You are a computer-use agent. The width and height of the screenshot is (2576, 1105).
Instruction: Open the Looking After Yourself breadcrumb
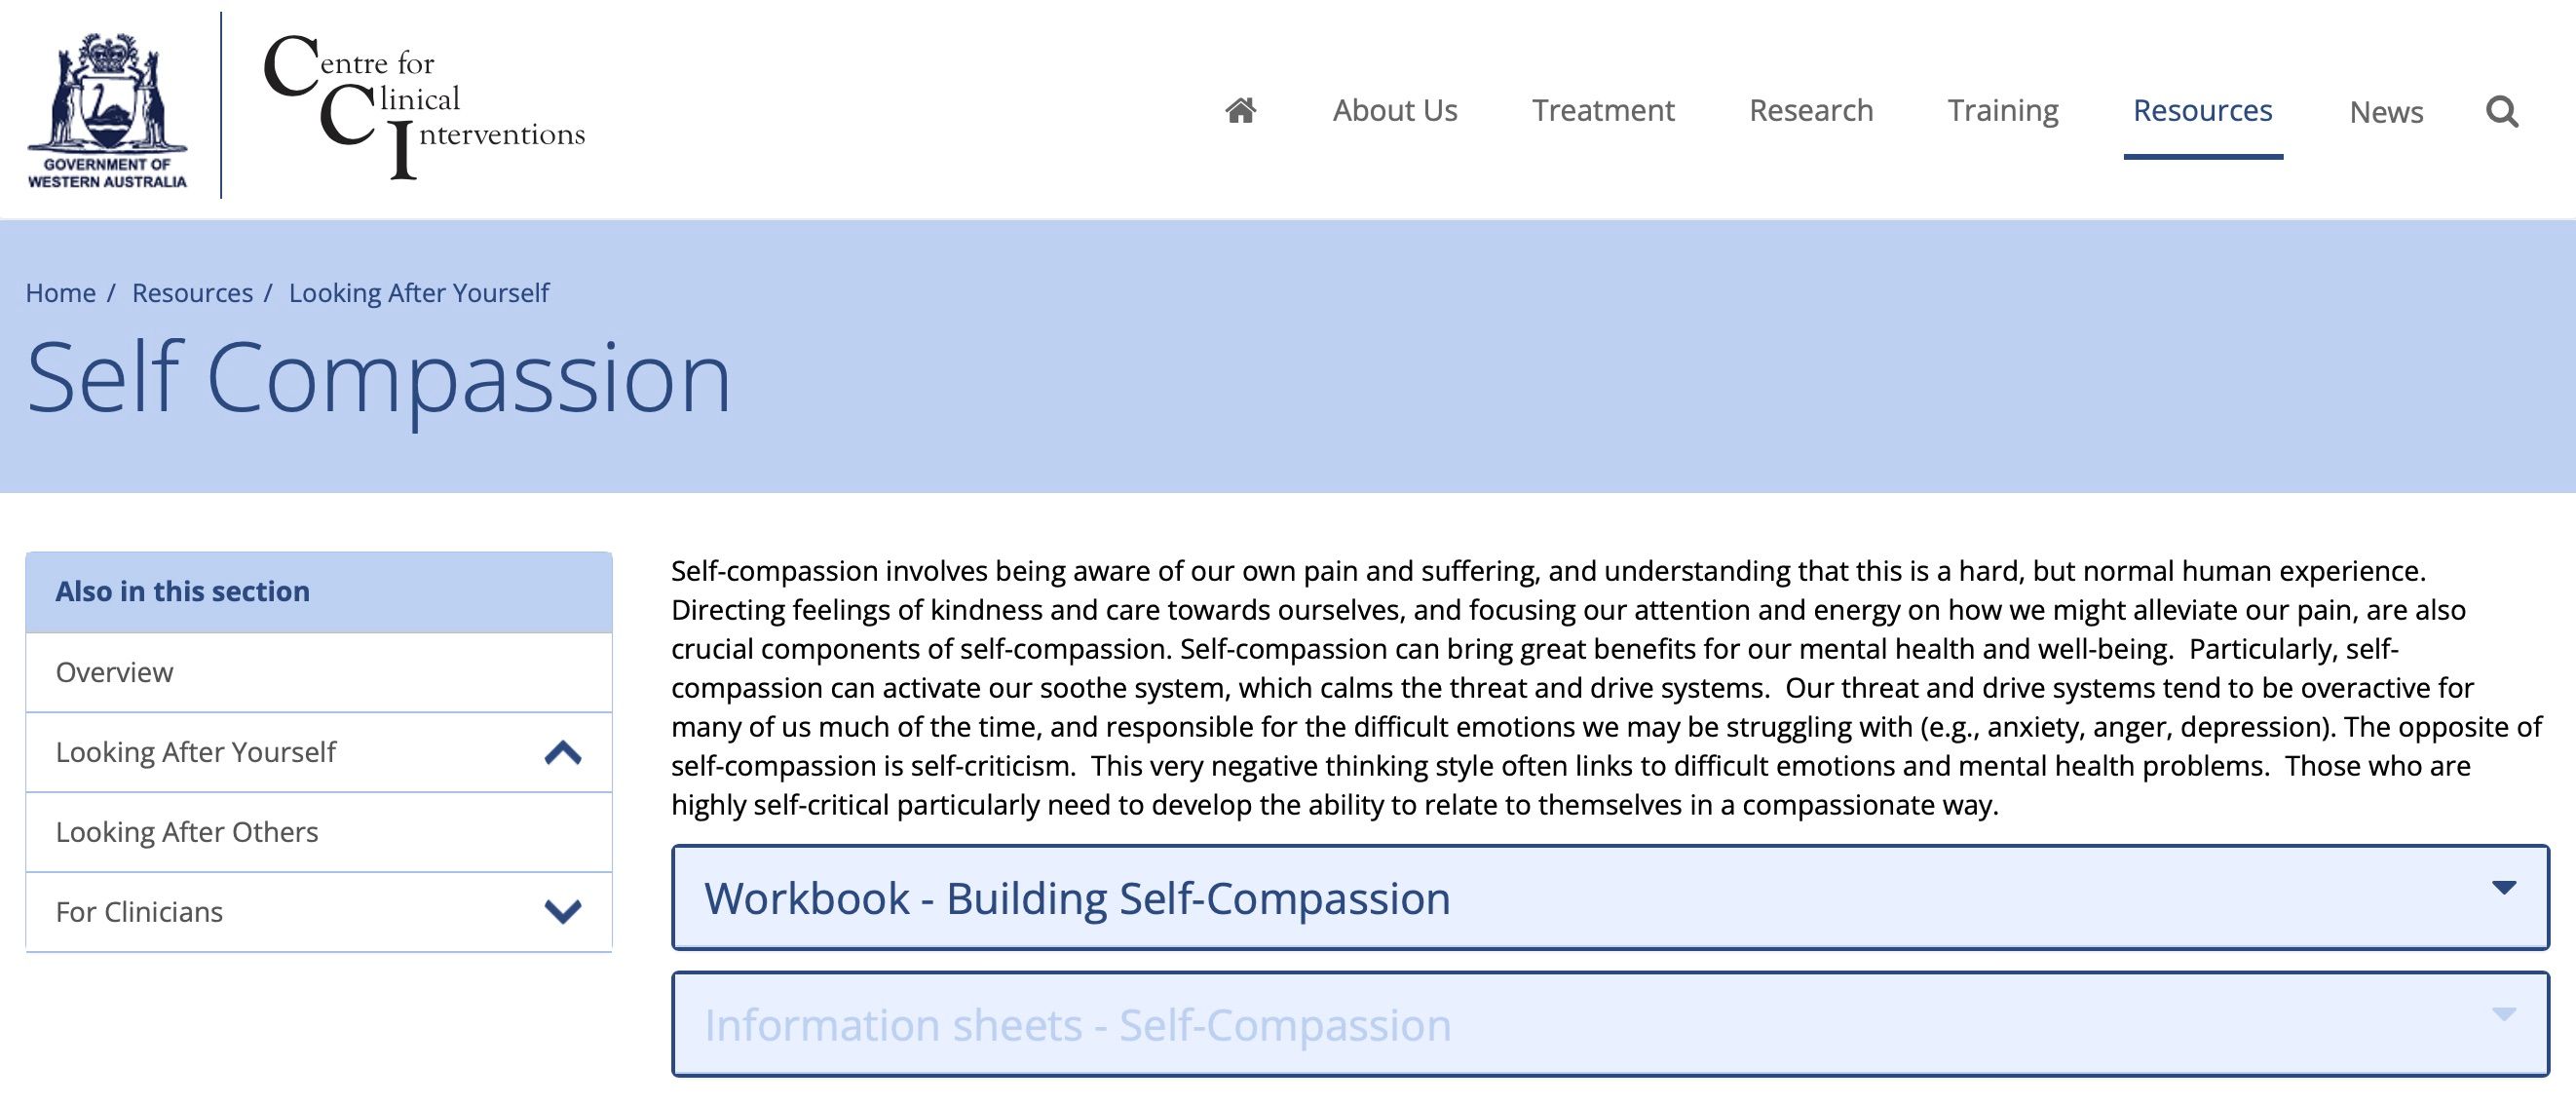click(x=419, y=292)
